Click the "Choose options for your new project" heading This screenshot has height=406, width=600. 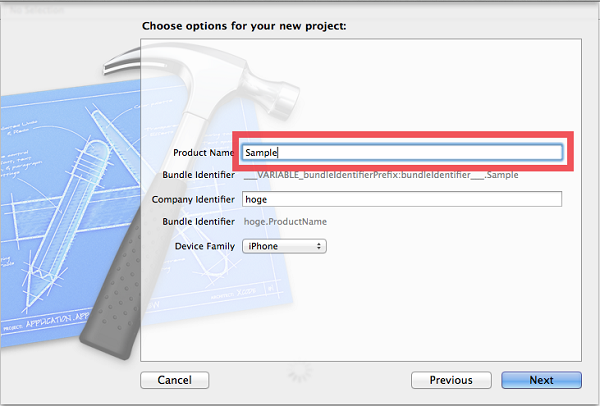(244, 26)
